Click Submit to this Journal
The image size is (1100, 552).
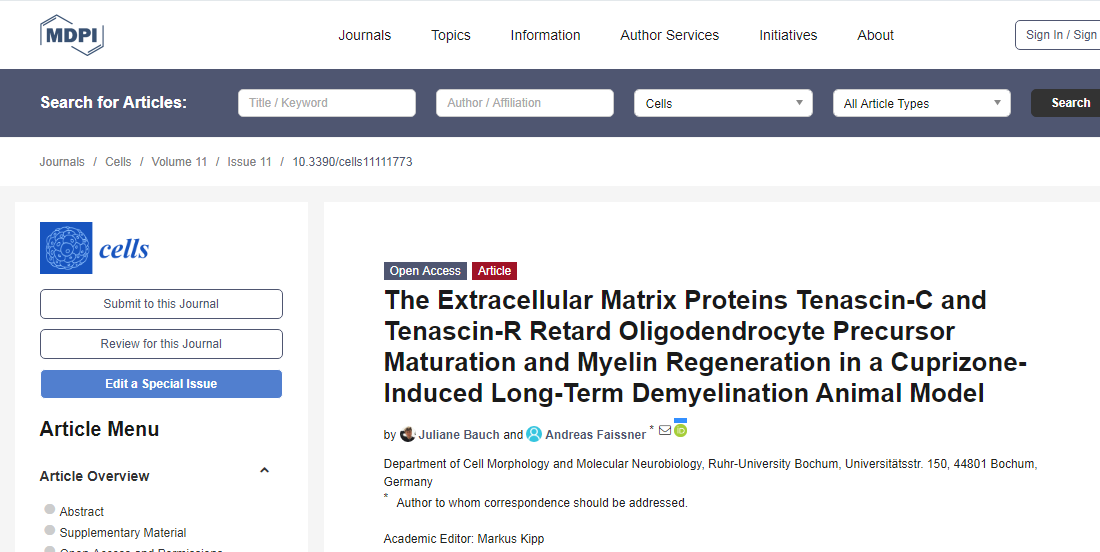pyautogui.click(x=161, y=304)
